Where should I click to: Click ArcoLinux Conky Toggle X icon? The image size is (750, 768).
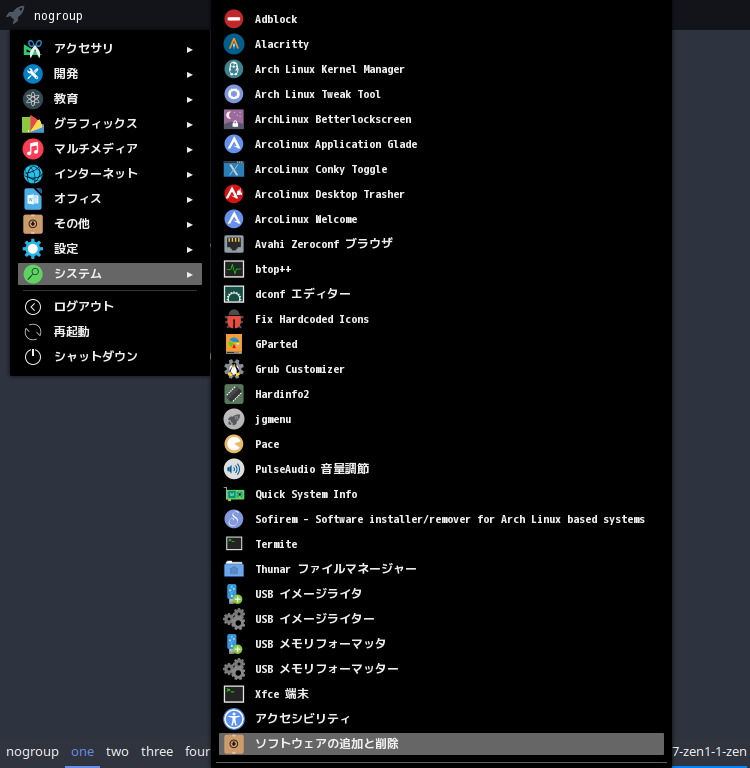click(x=234, y=169)
